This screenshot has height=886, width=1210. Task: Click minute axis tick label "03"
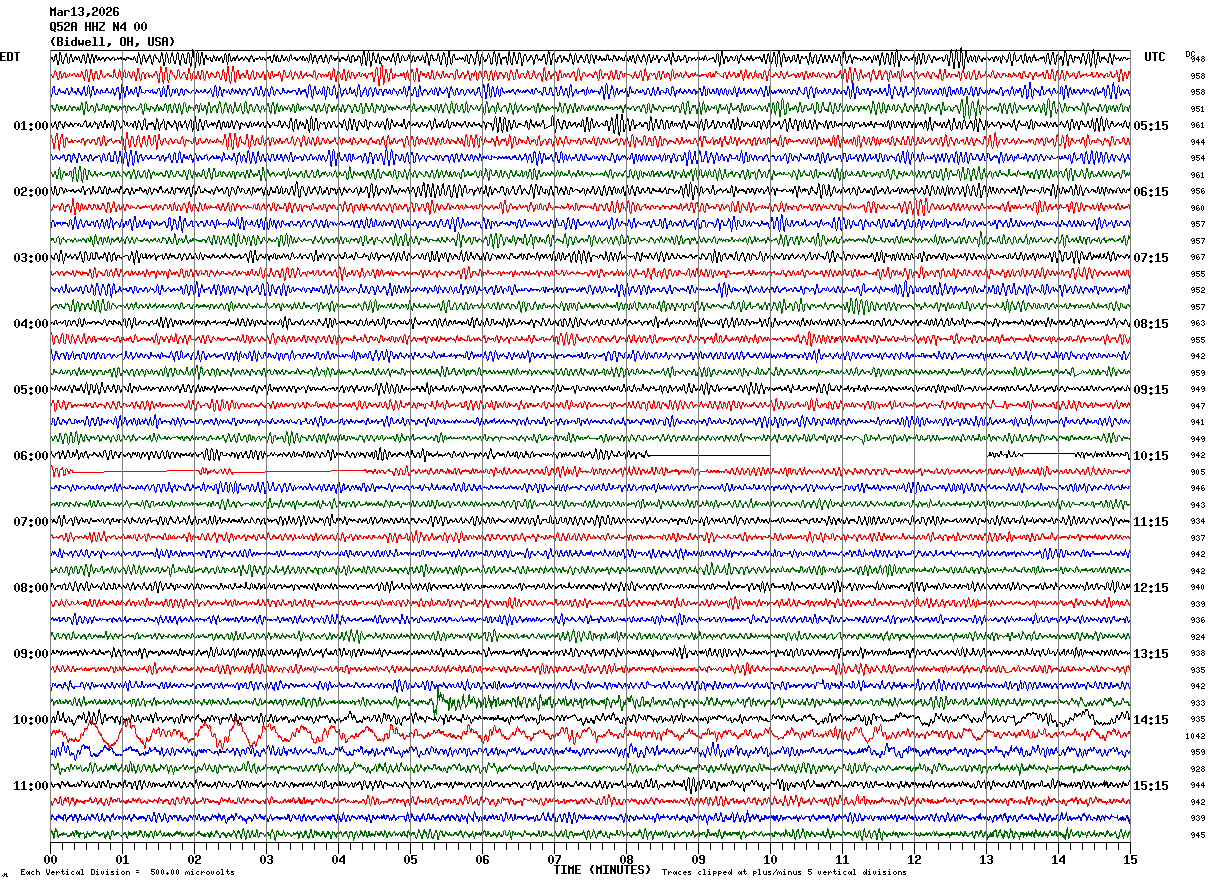[x=266, y=859]
